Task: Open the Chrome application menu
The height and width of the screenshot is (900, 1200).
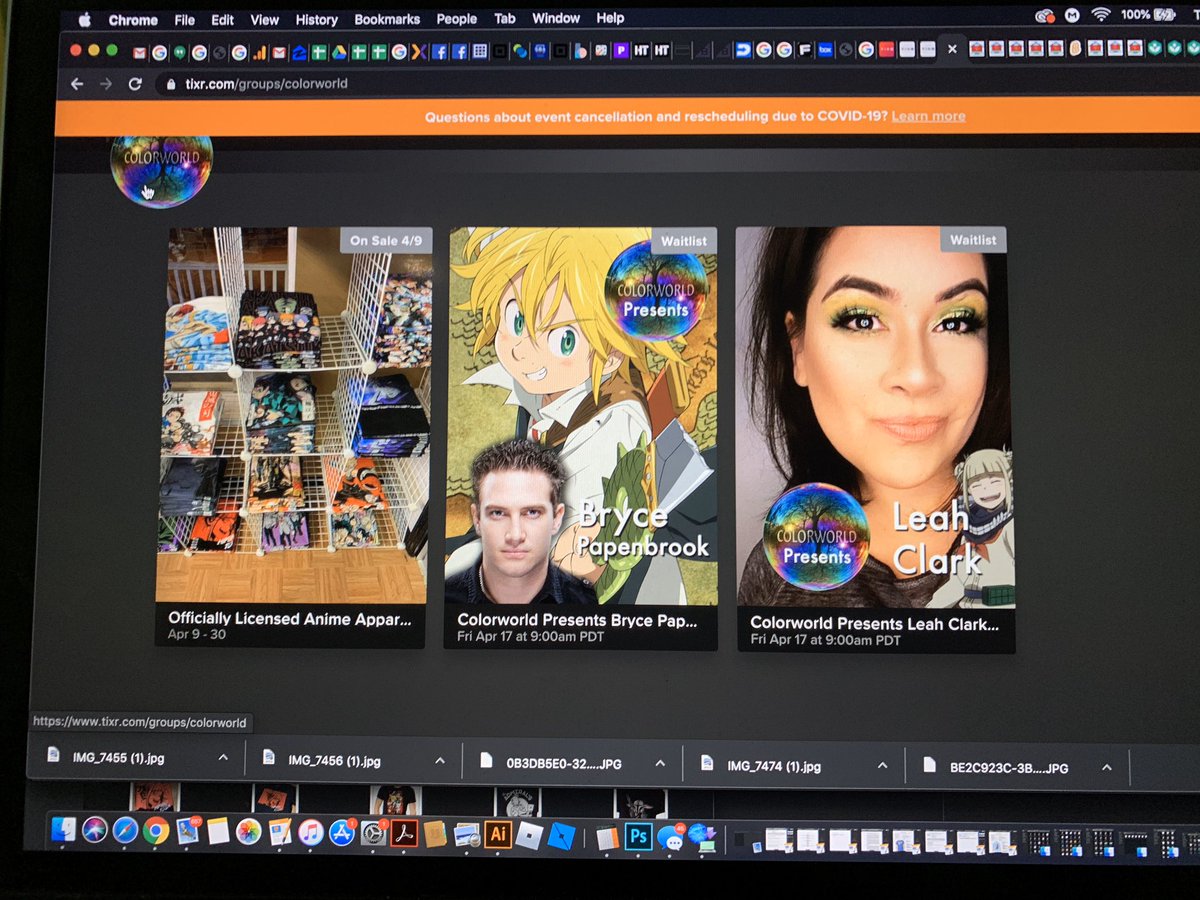Action: [x=133, y=20]
